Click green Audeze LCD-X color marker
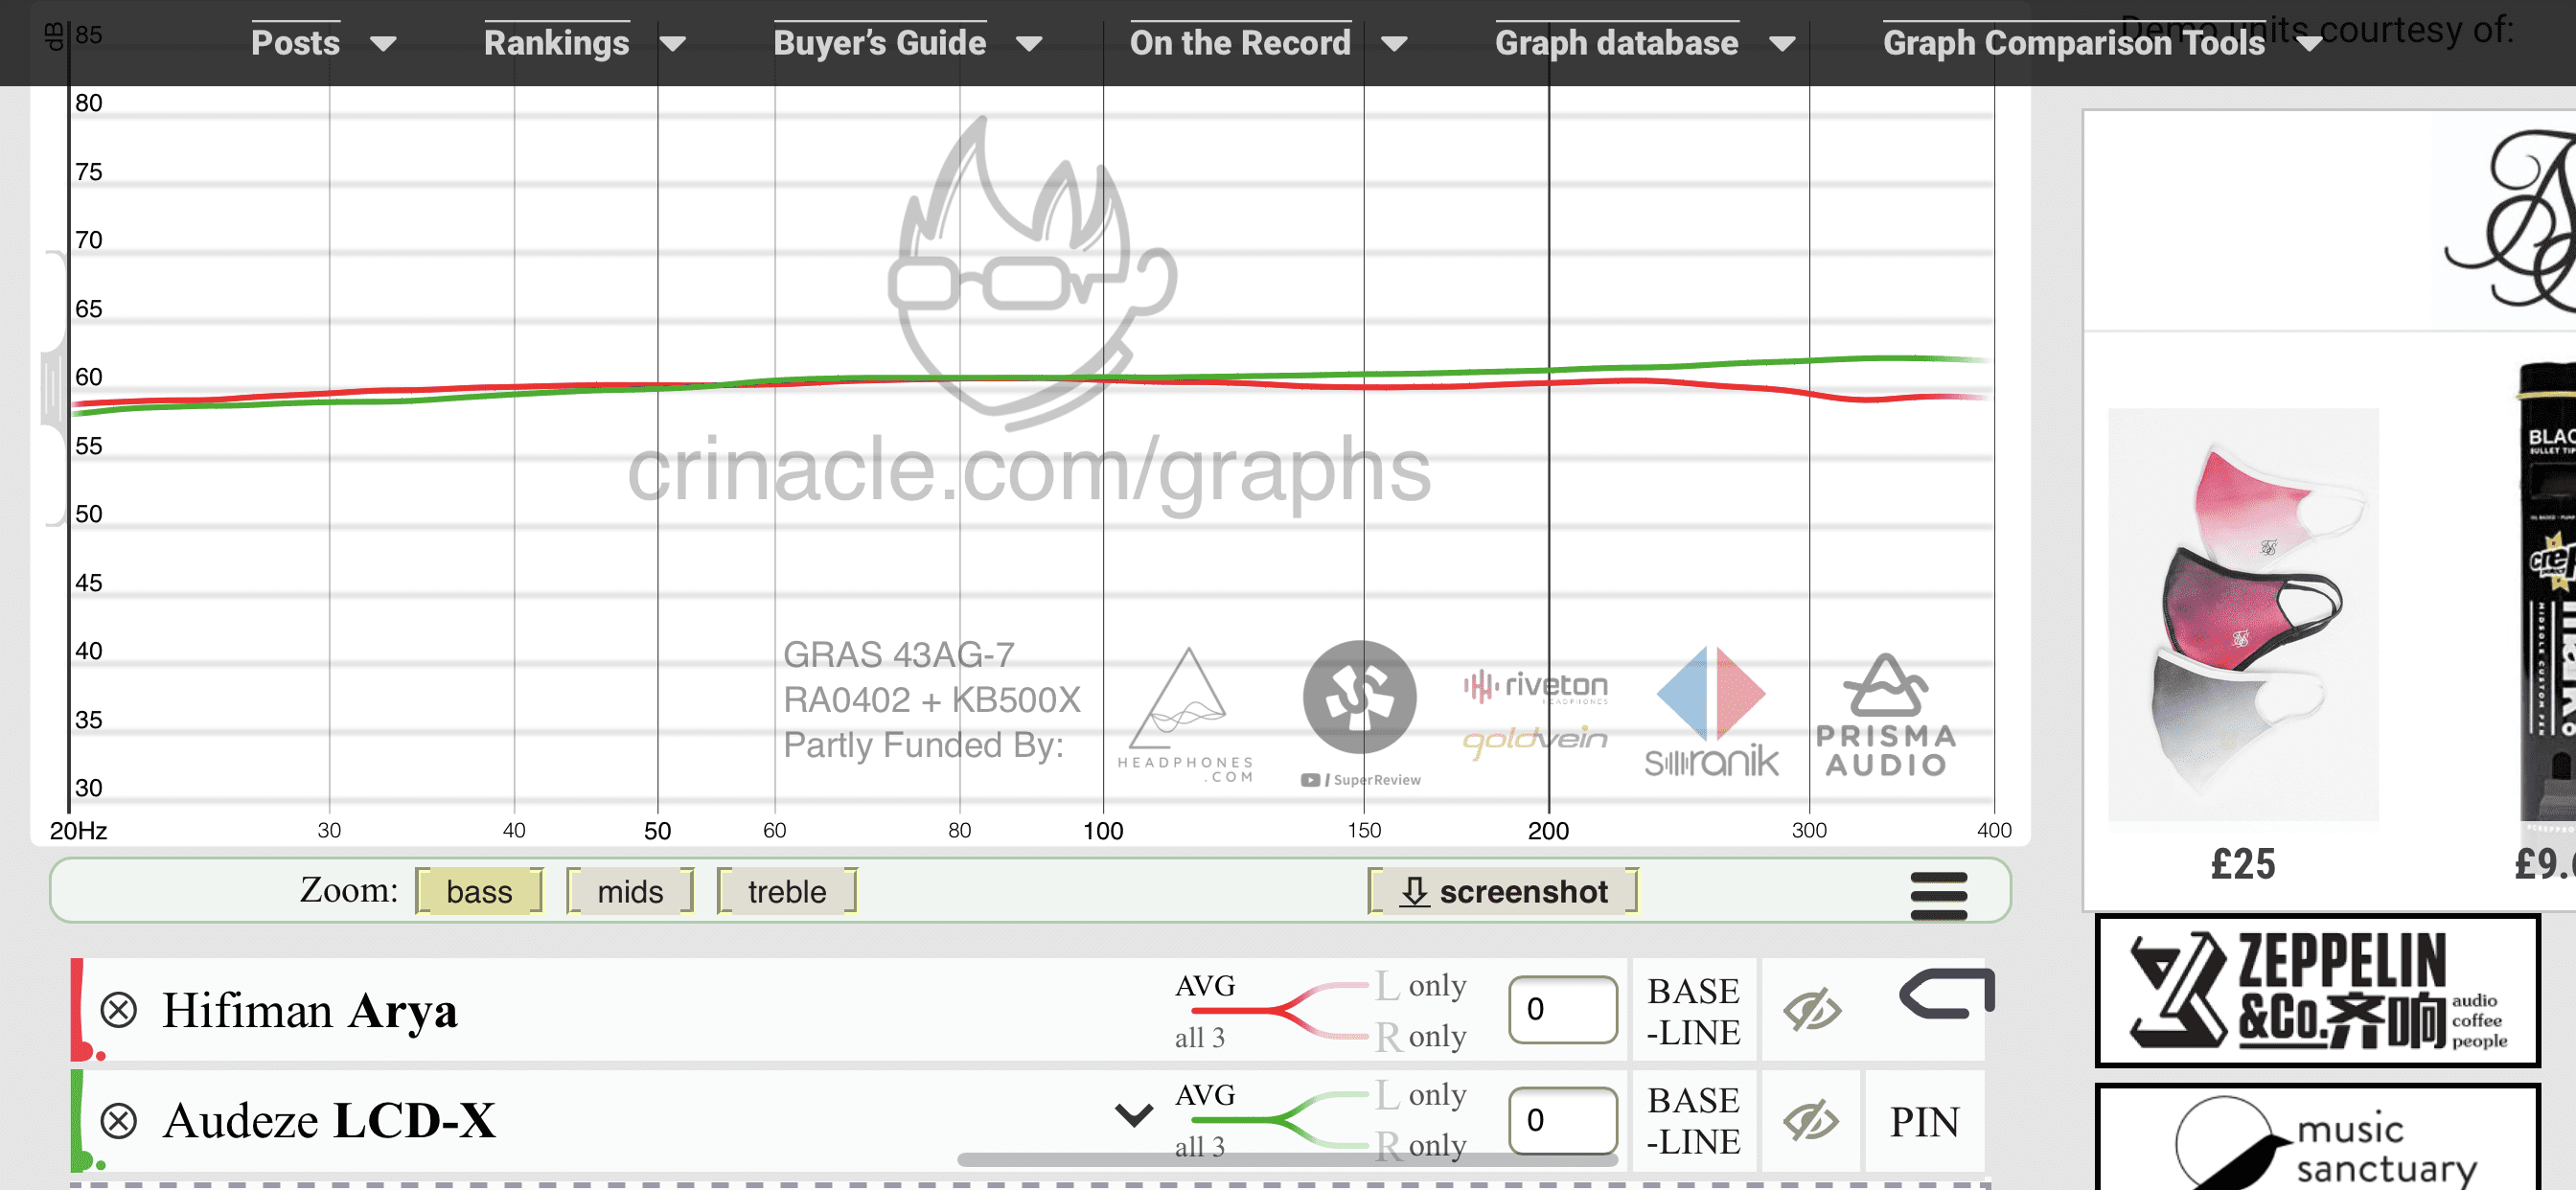2576x1190 pixels. pyautogui.click(x=84, y=1120)
